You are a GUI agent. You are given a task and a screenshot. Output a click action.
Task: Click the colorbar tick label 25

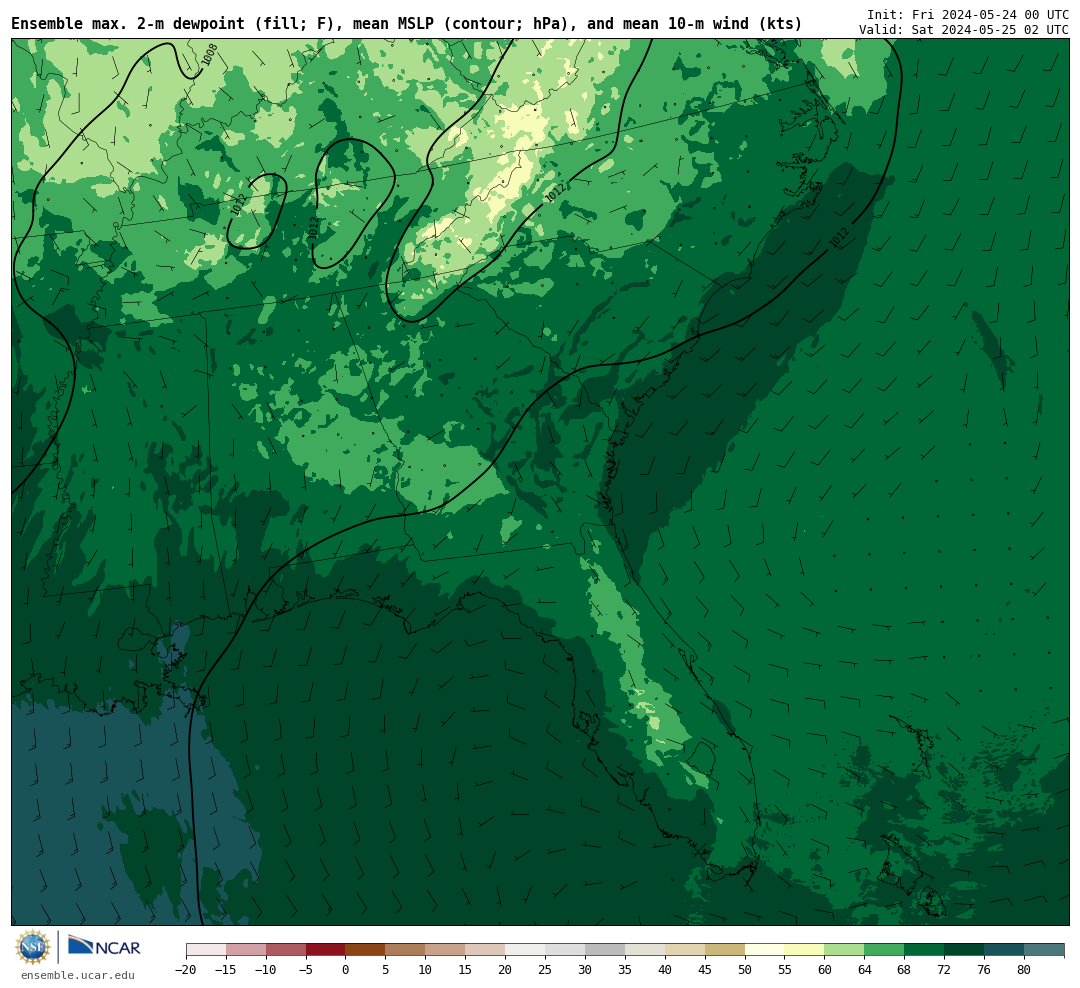coord(546,969)
